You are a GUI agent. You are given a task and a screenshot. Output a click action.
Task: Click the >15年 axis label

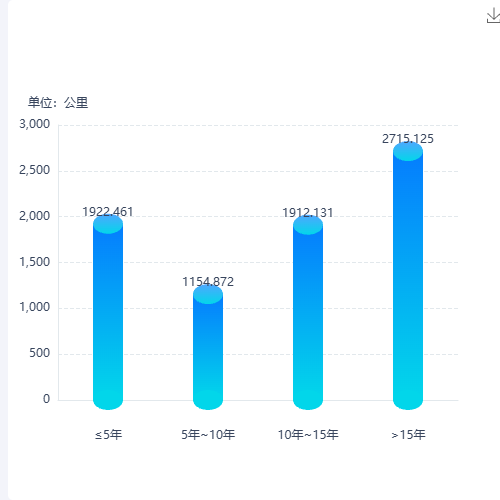408,435
